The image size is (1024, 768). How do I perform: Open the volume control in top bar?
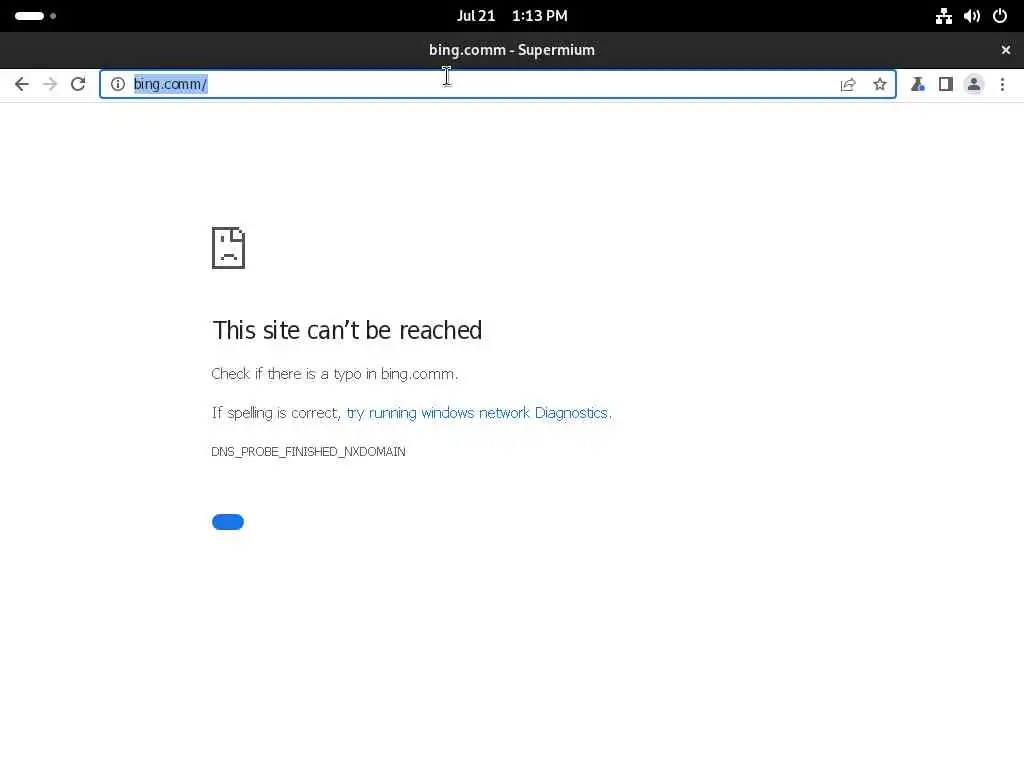click(x=972, y=16)
